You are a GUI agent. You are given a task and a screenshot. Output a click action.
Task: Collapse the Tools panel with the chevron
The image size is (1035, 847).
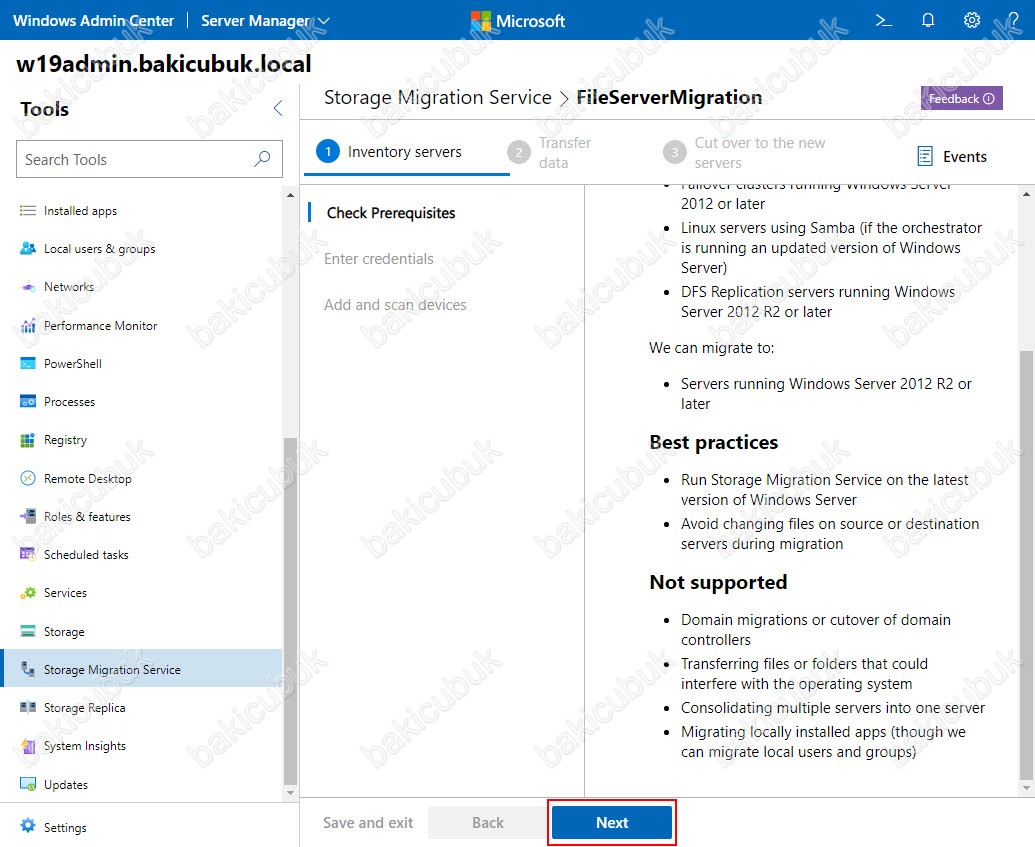[x=278, y=108]
